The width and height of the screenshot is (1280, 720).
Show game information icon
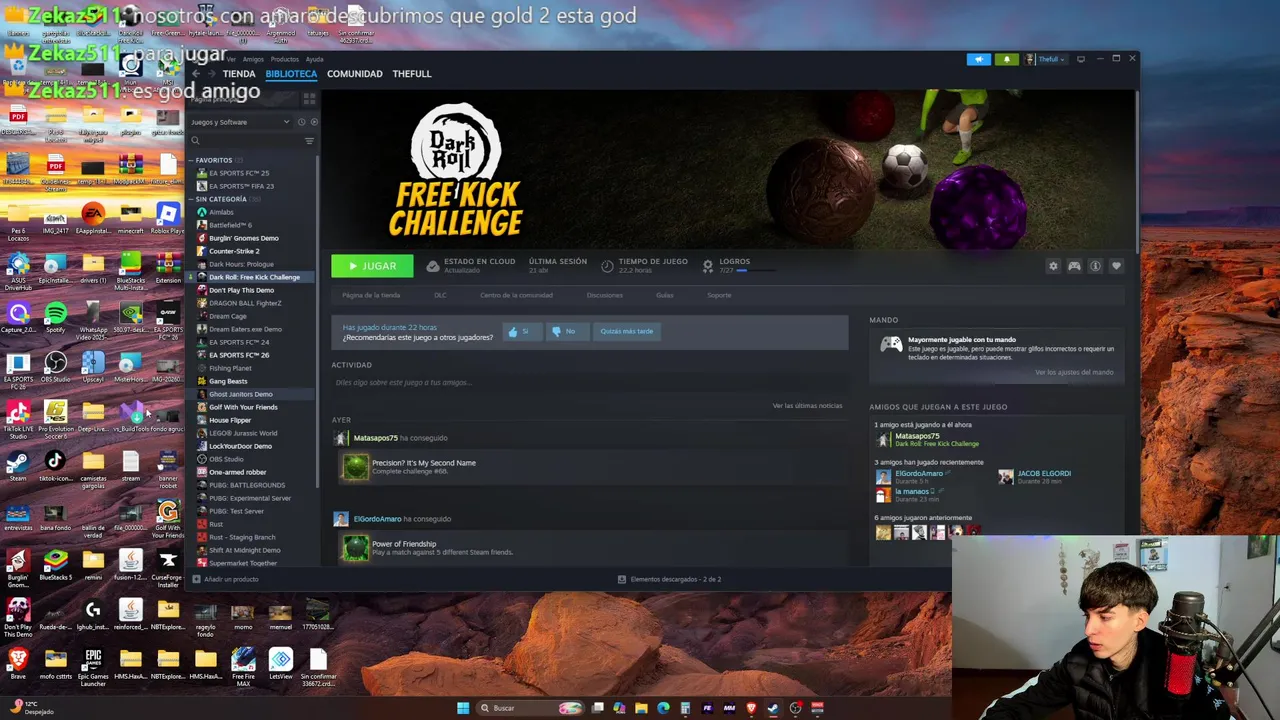[1095, 266]
